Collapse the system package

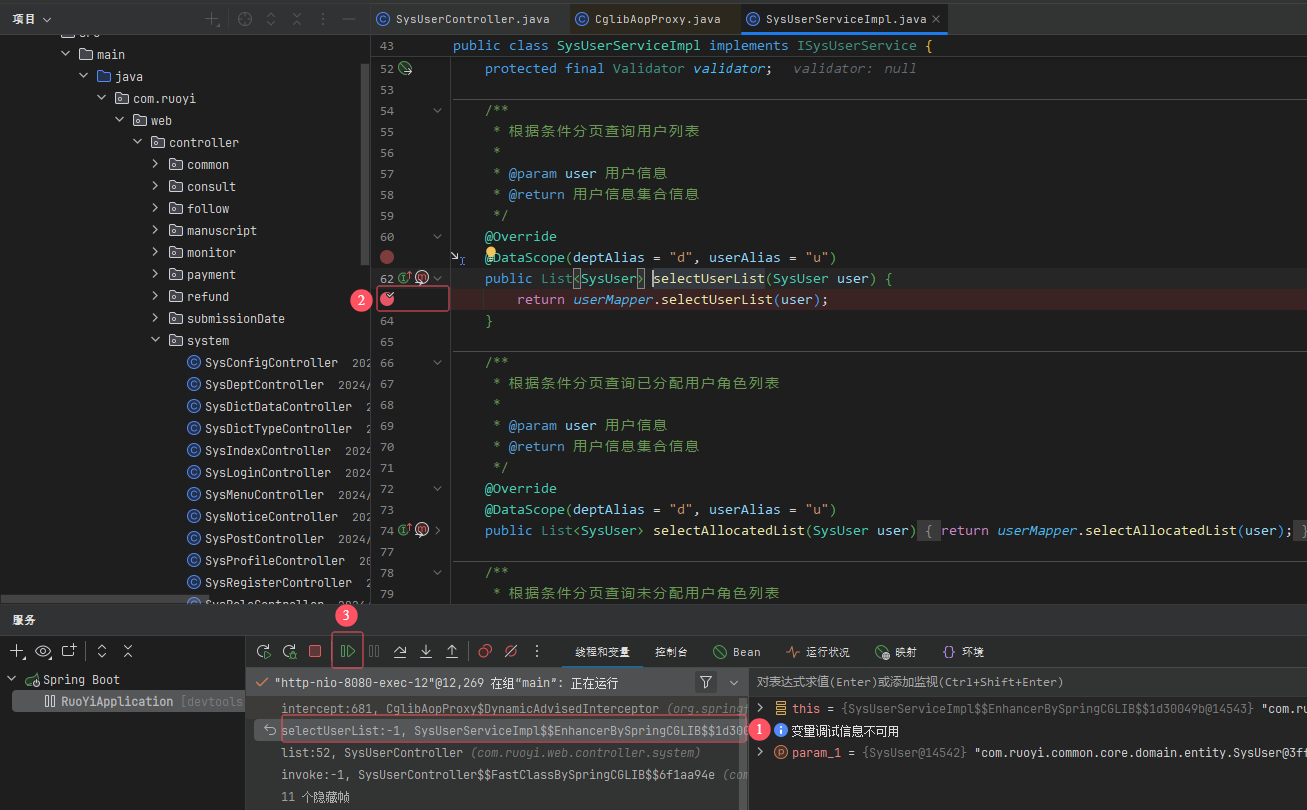tap(156, 340)
